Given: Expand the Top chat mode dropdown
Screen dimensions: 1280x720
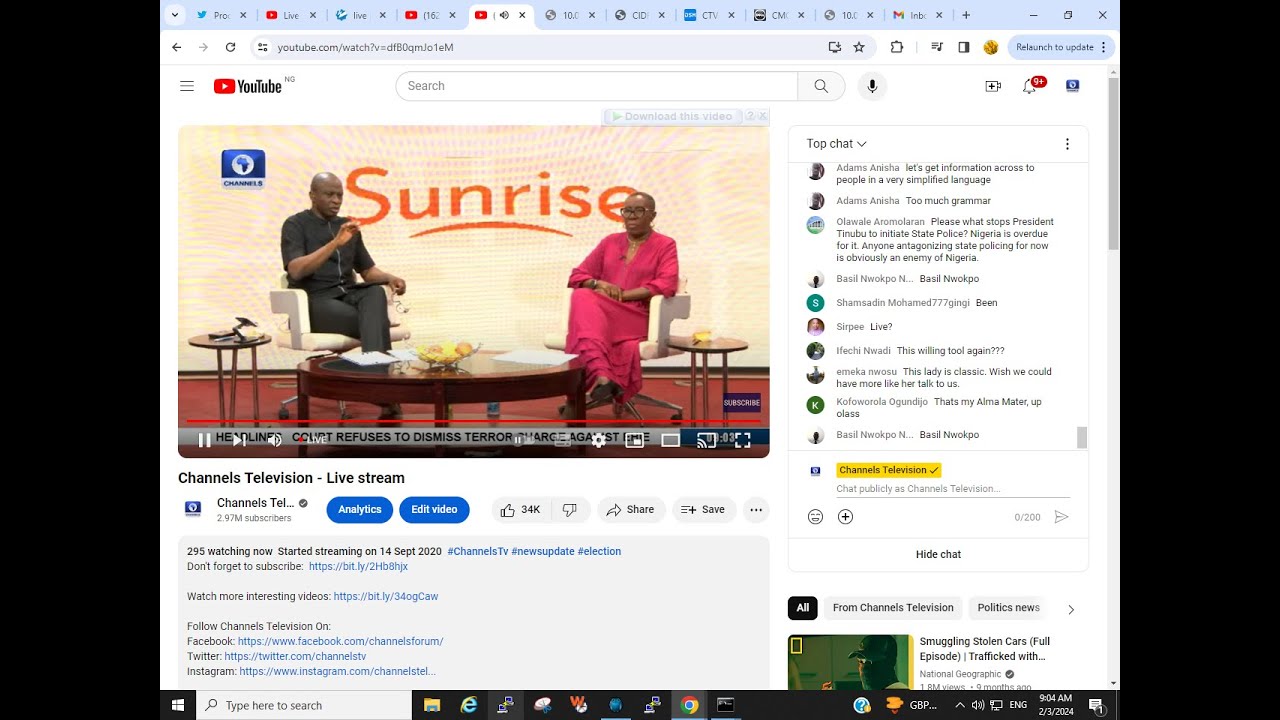Looking at the screenshot, I should 837,144.
